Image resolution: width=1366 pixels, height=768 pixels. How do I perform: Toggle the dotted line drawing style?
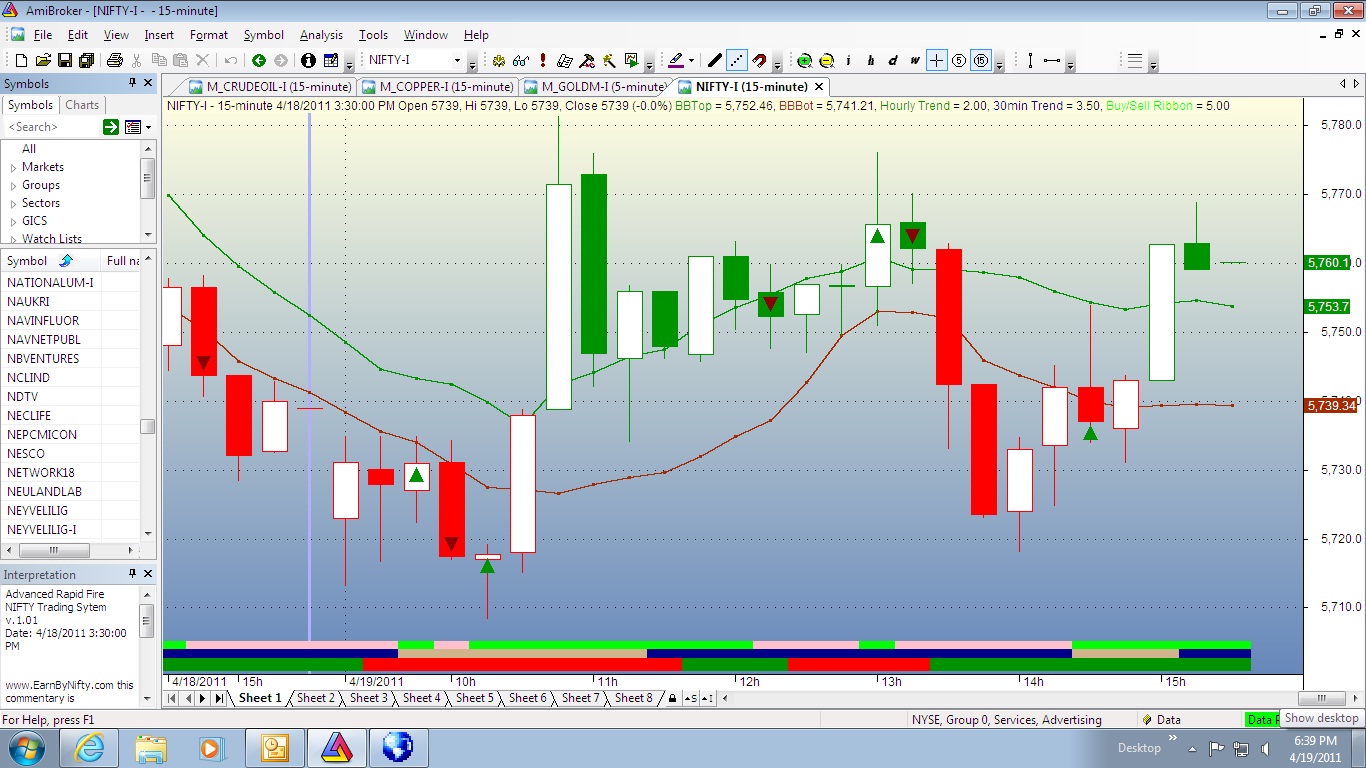coord(737,60)
